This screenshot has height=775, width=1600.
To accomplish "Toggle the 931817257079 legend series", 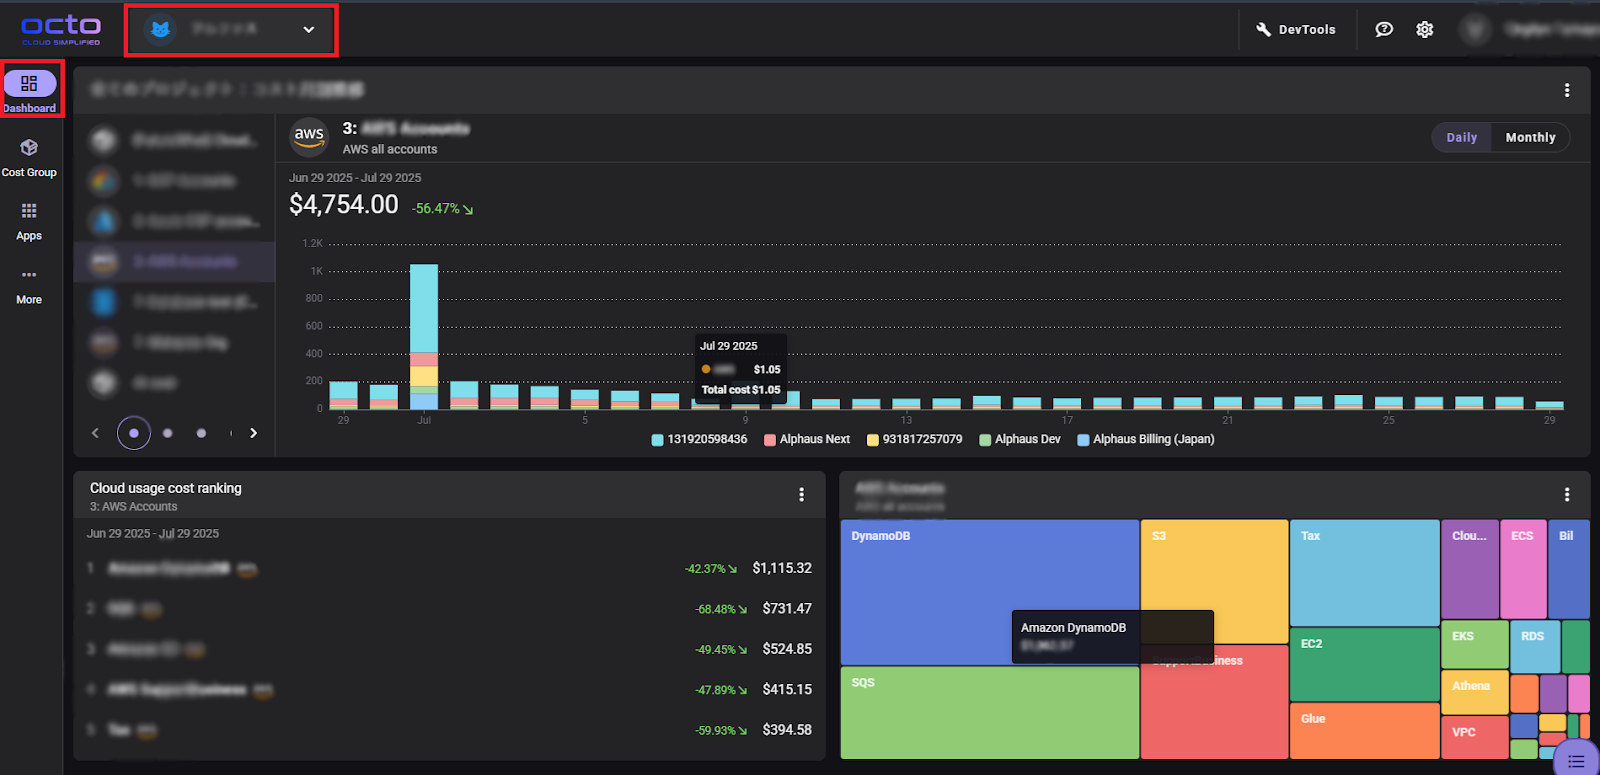I will [x=914, y=439].
